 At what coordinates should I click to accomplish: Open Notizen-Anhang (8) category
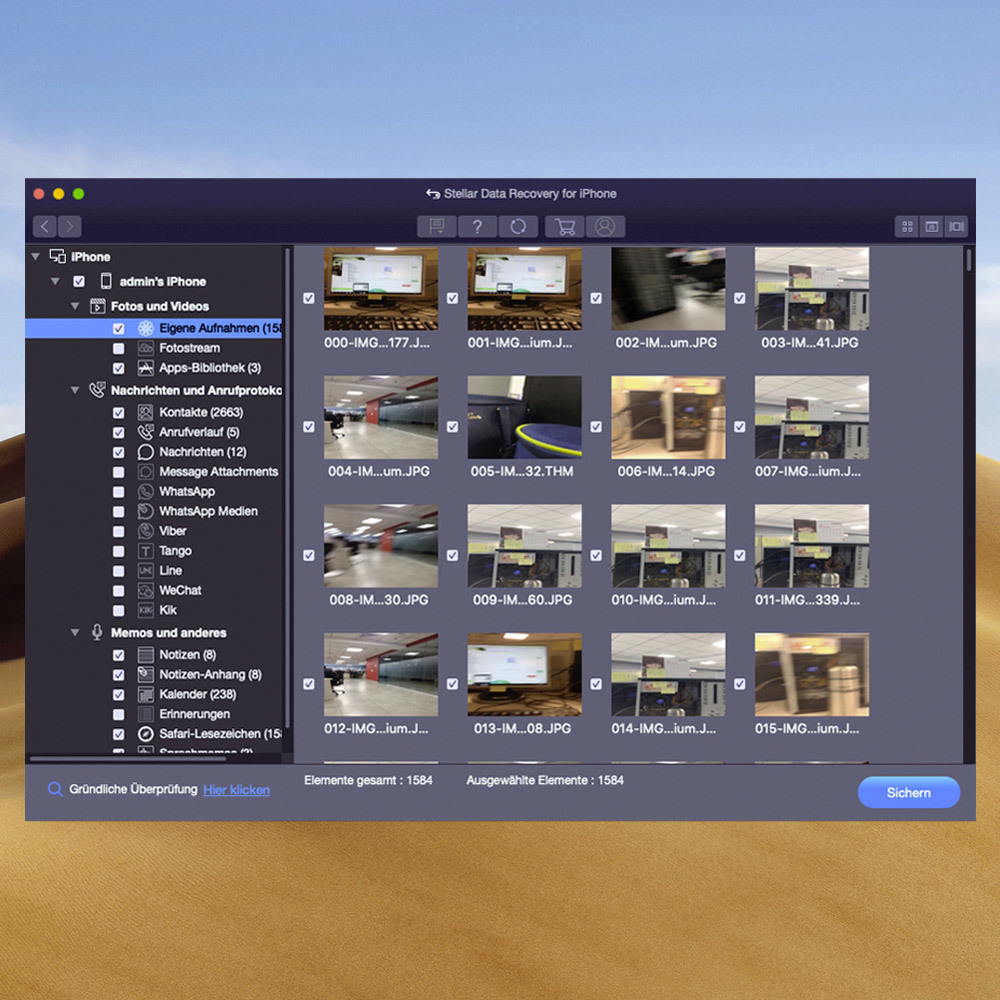[x=210, y=675]
